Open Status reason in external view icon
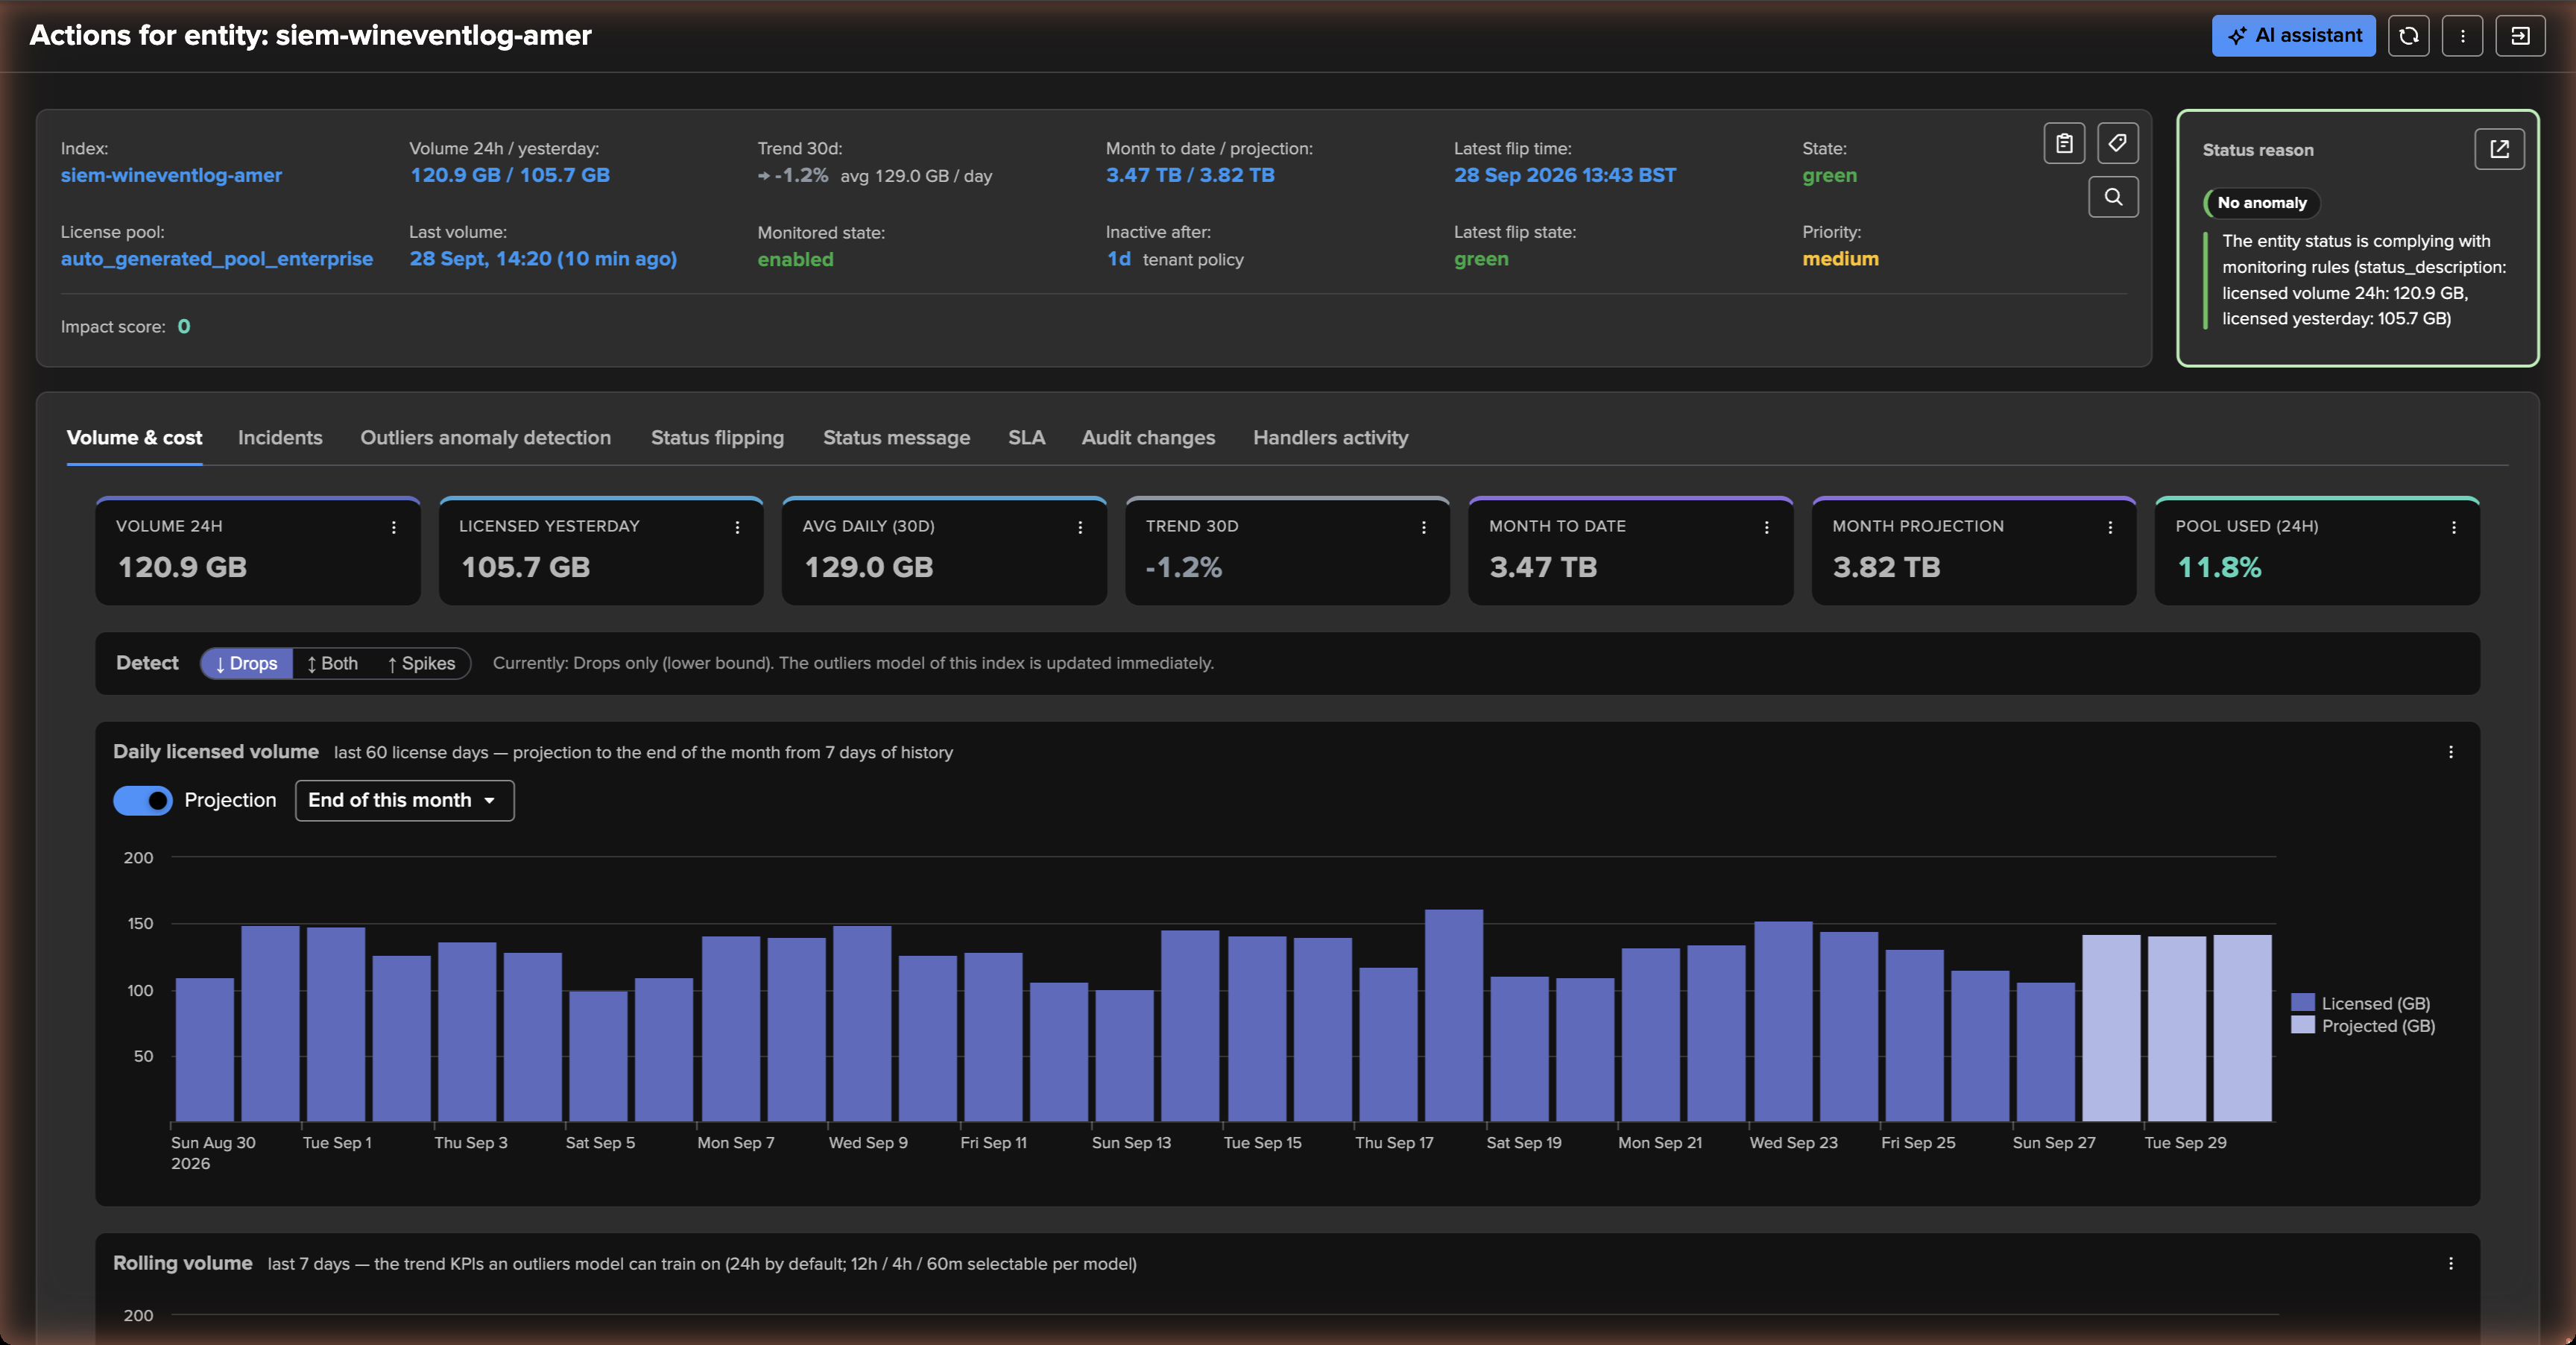The width and height of the screenshot is (2576, 1345). (x=2499, y=149)
